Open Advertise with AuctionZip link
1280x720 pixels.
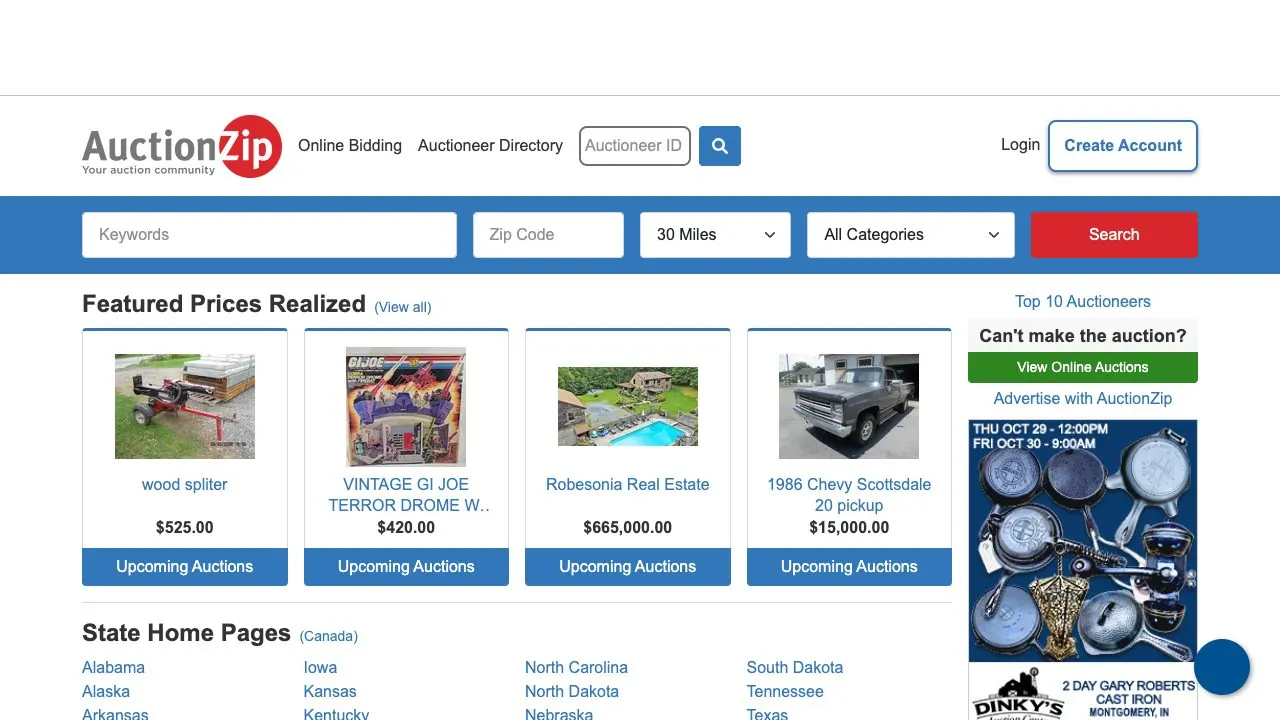1083,398
